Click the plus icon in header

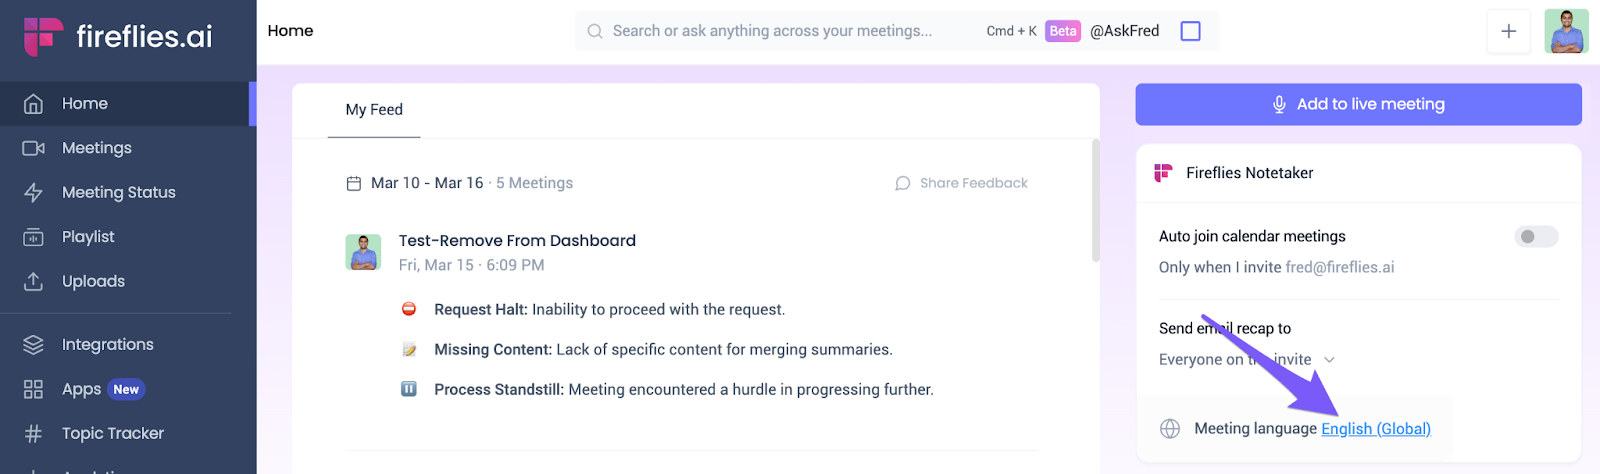pyautogui.click(x=1508, y=31)
